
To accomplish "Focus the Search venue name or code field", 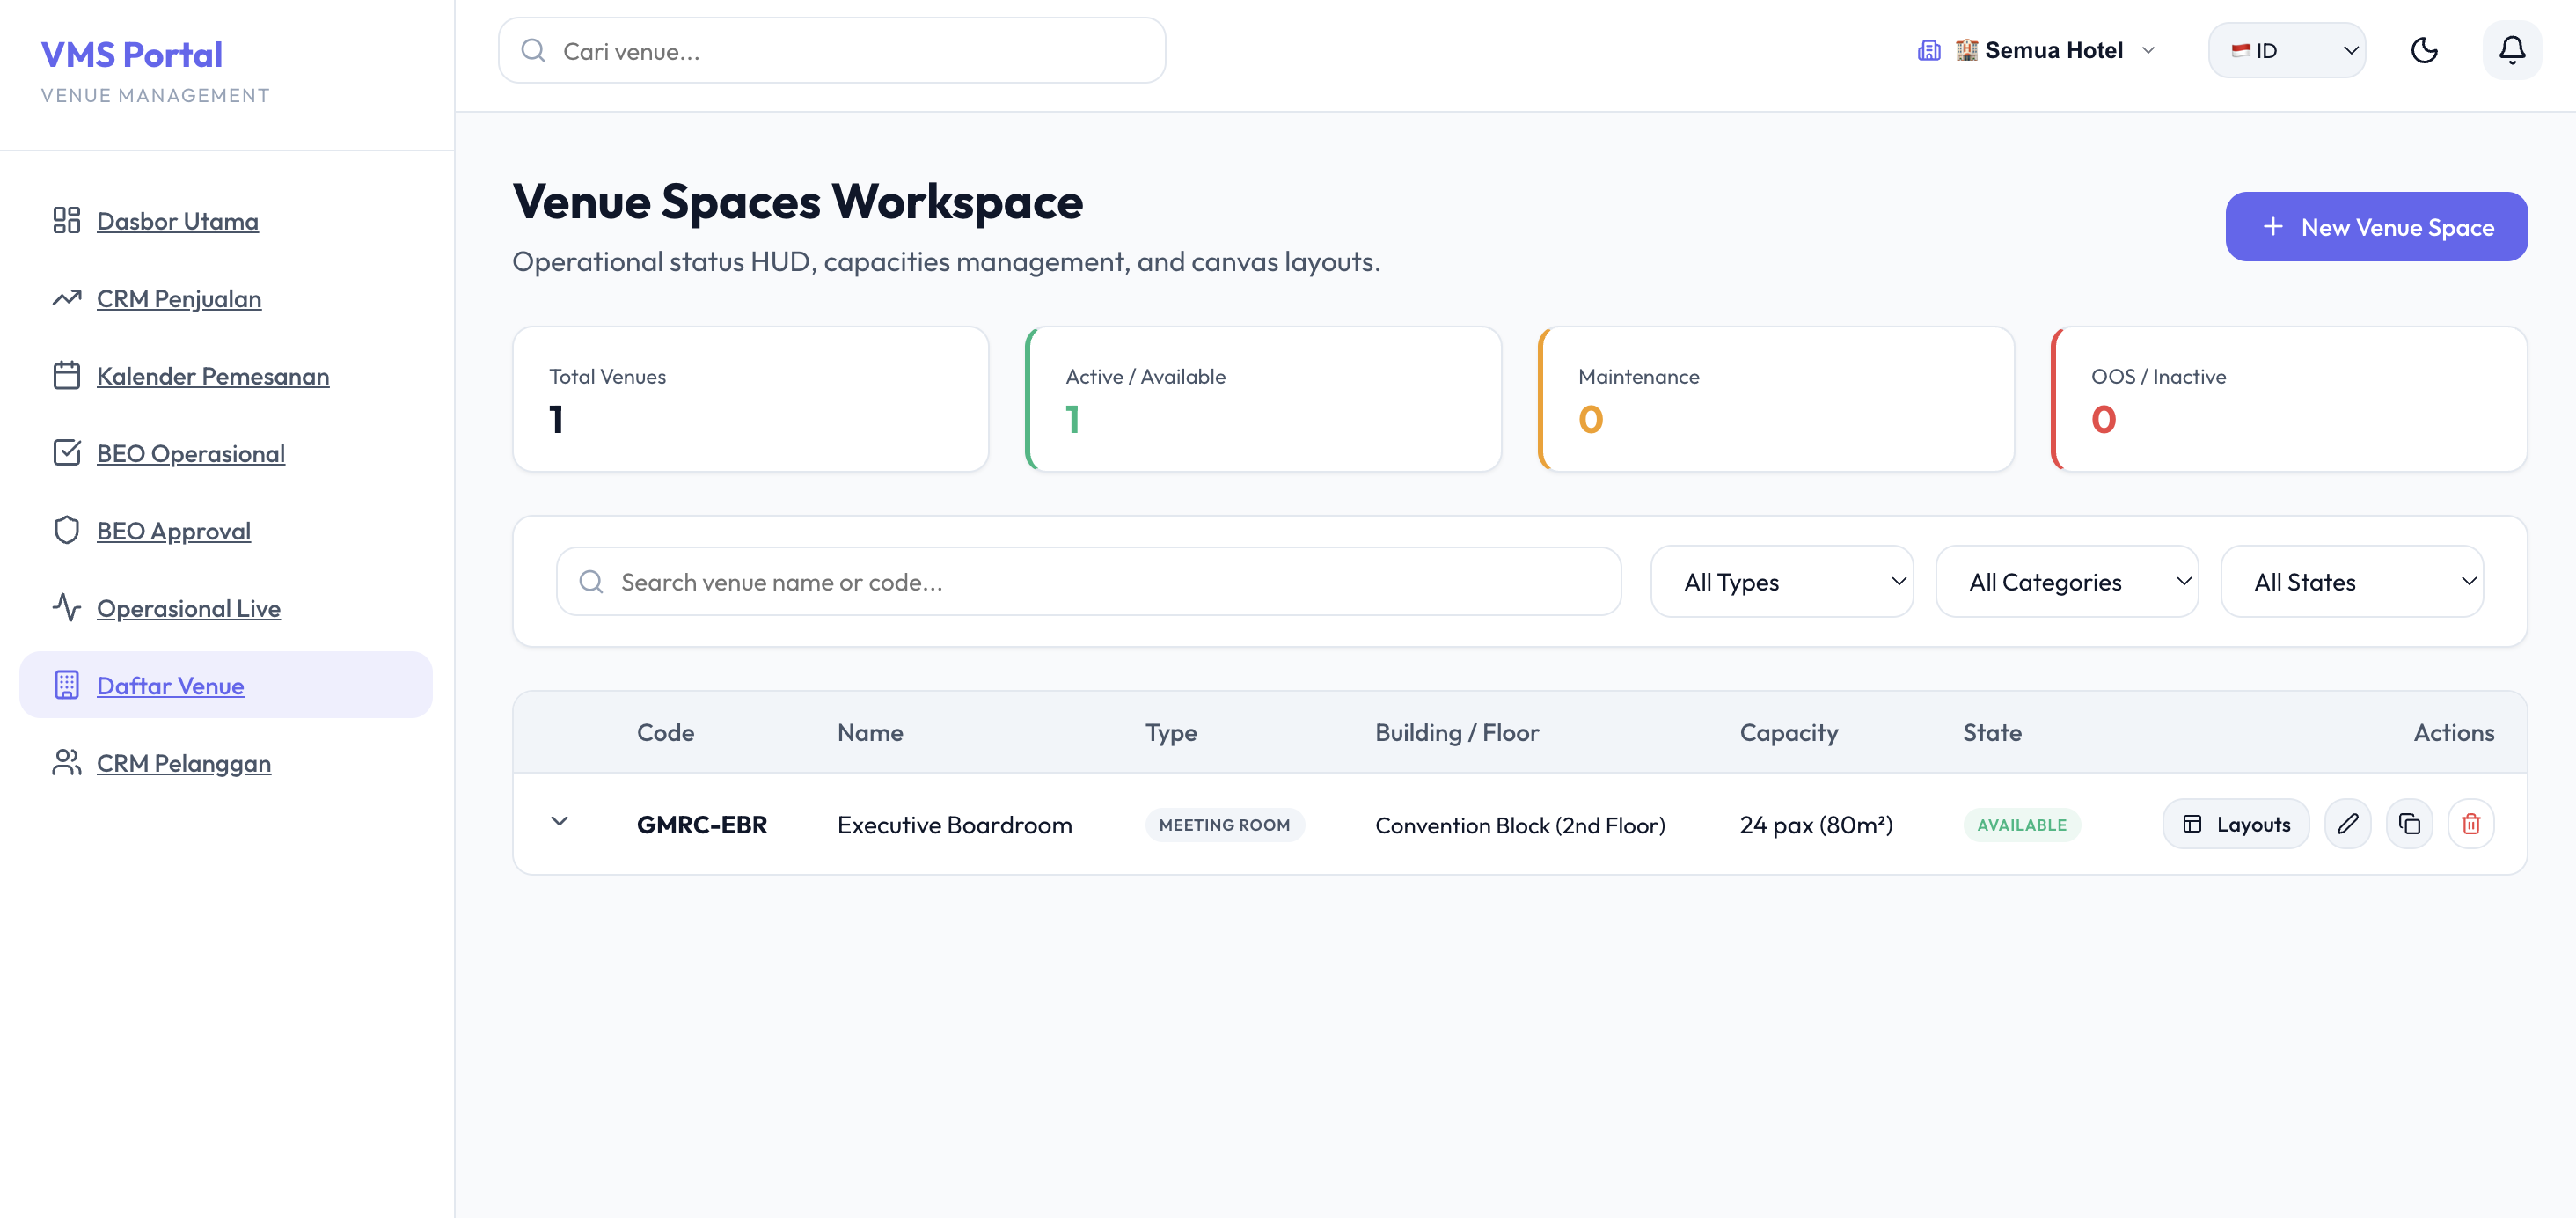I will [1089, 581].
